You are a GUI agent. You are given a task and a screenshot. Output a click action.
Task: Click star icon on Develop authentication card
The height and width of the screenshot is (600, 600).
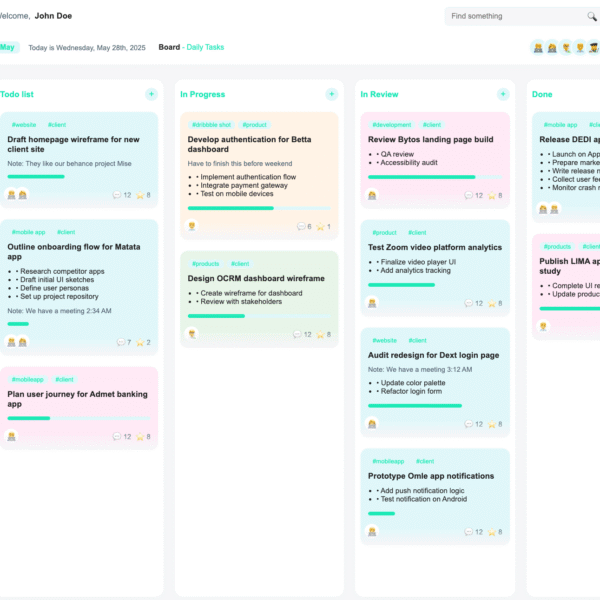[x=320, y=227]
